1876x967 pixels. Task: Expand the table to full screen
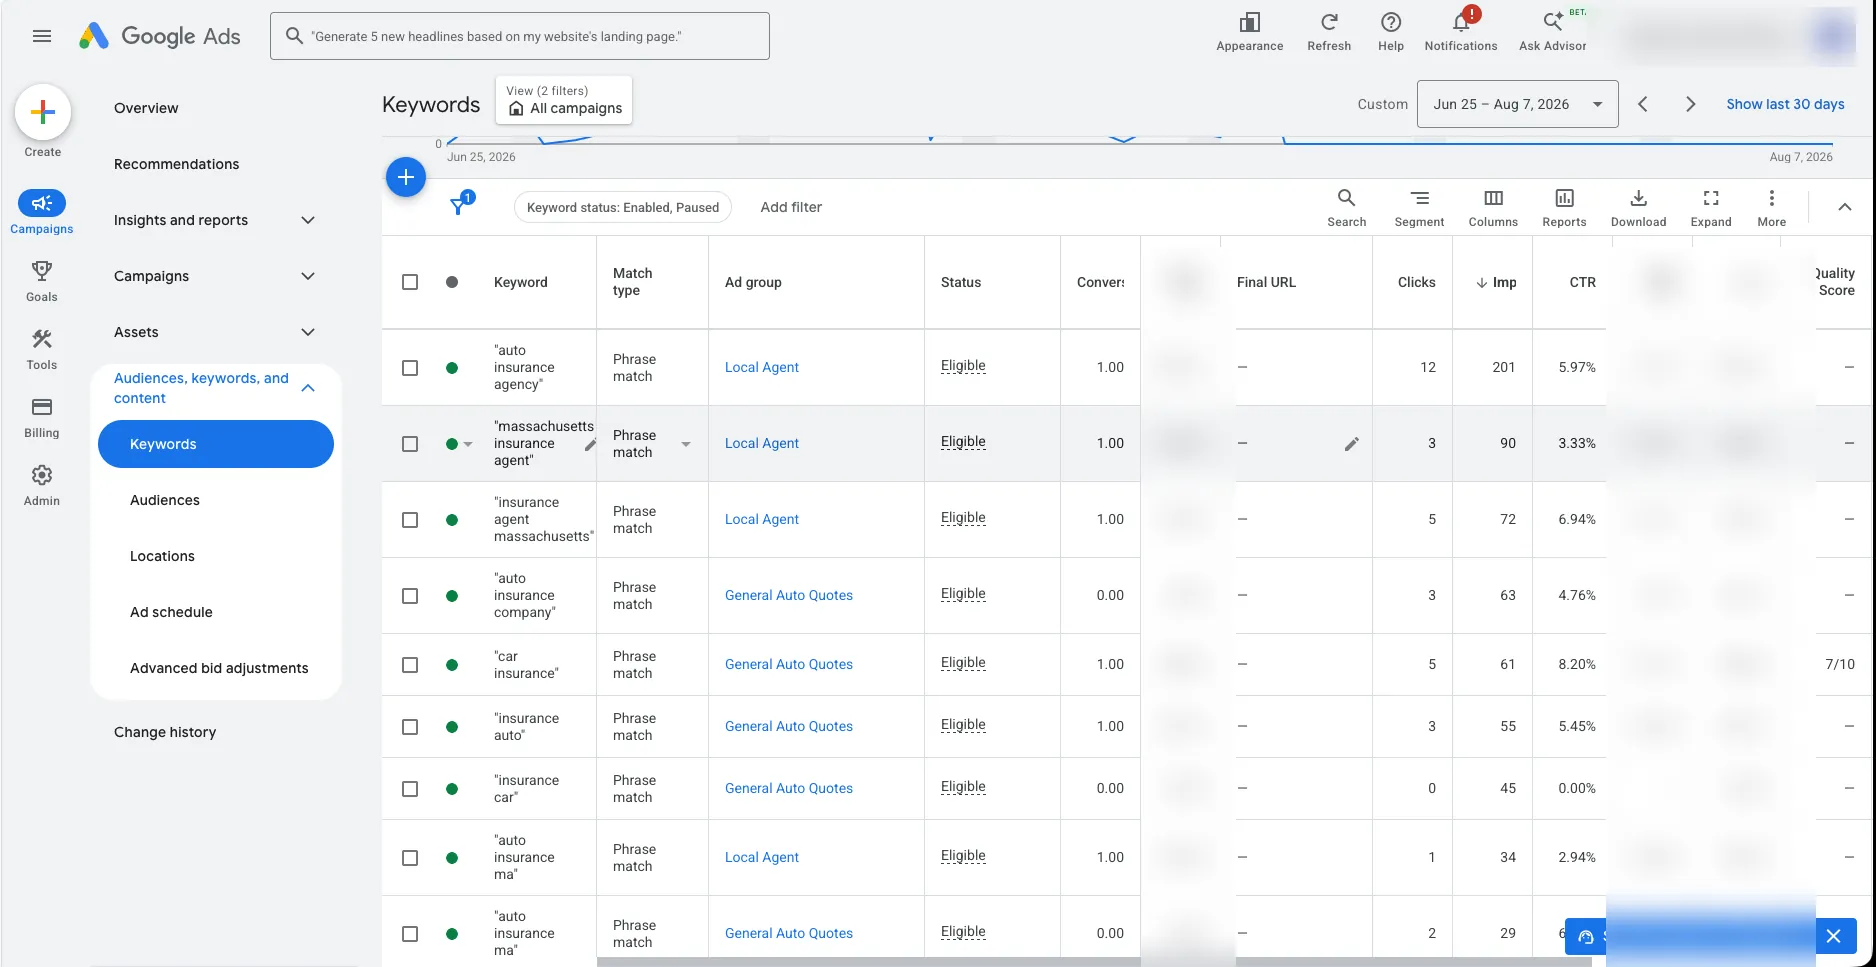1711,207
